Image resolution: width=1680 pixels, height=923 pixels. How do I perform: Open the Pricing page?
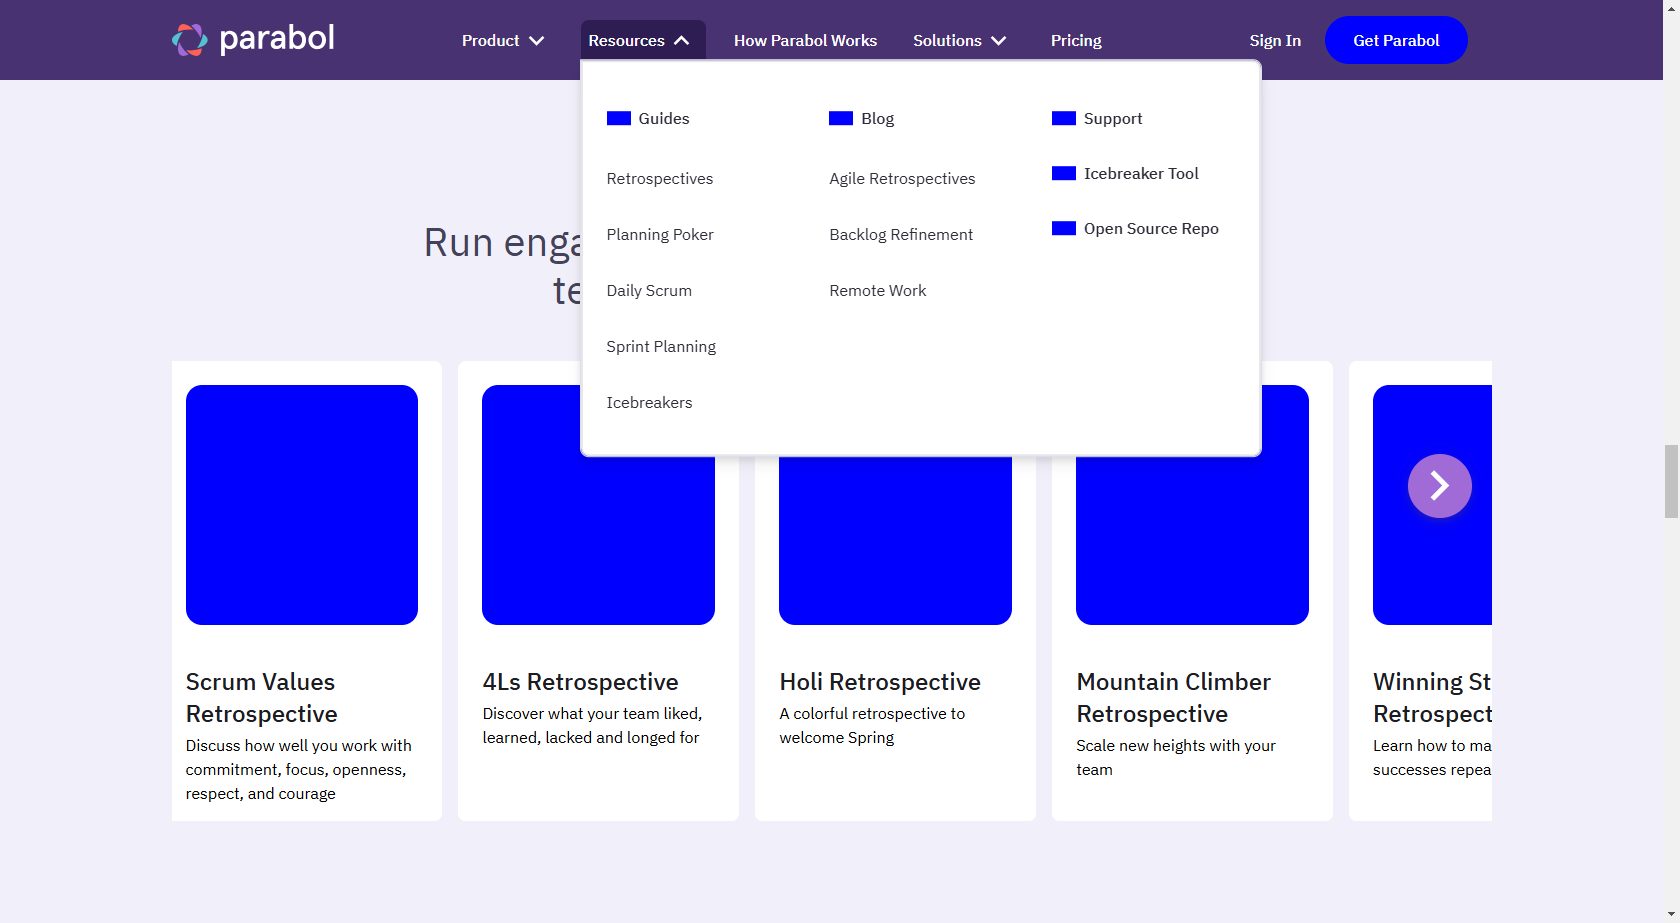pos(1076,40)
